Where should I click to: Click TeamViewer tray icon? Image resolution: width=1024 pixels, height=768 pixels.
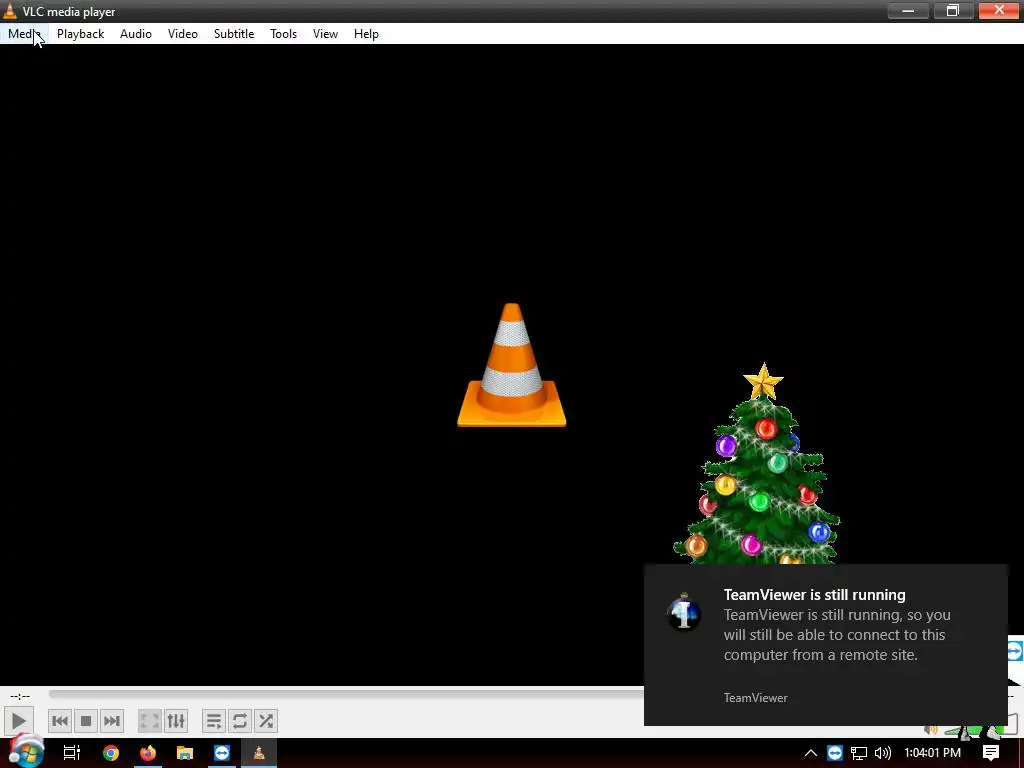click(835, 753)
